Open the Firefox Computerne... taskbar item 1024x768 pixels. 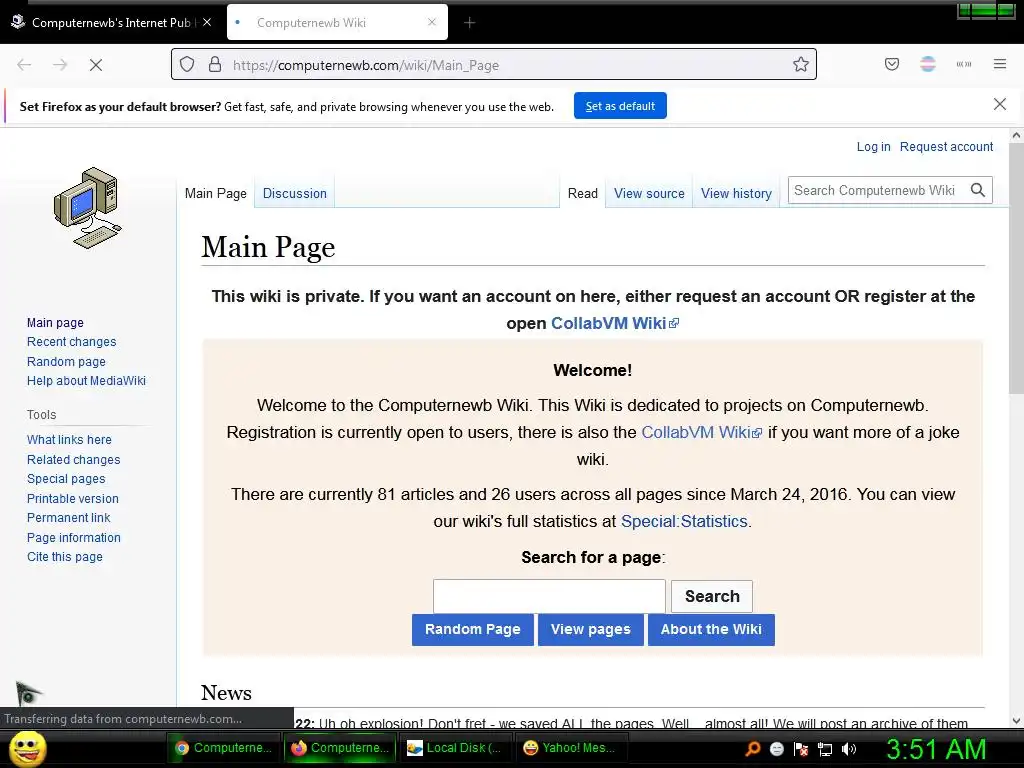pyautogui.click(x=340, y=748)
